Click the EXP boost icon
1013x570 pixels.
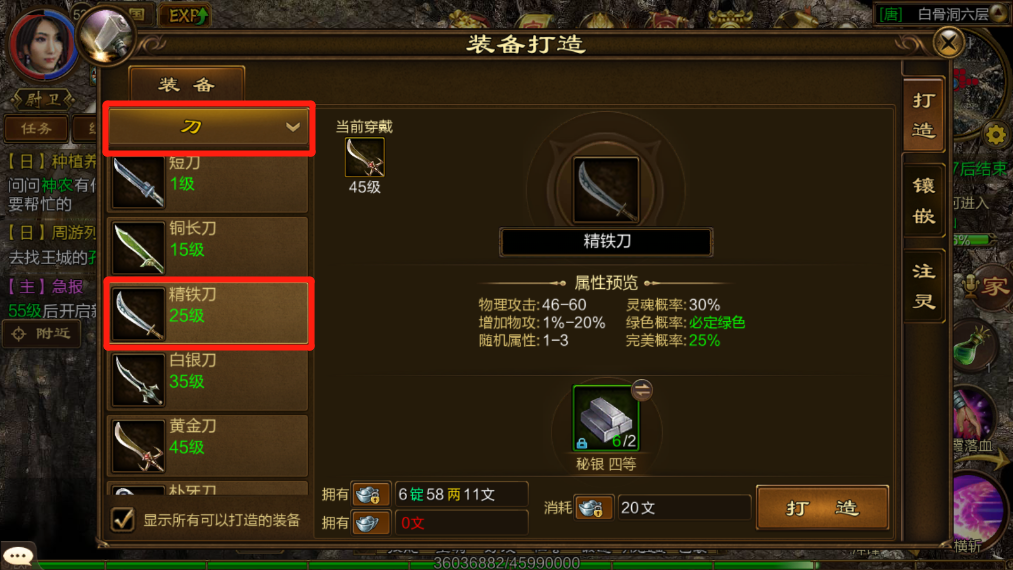187,15
